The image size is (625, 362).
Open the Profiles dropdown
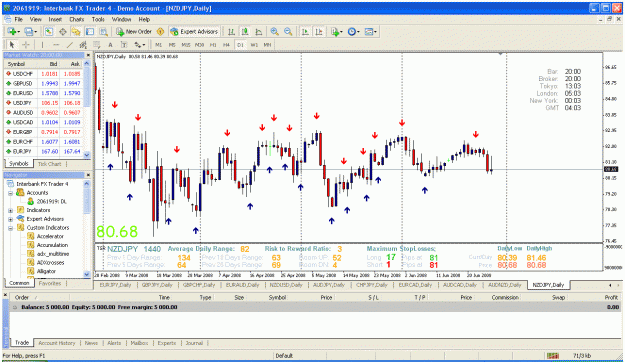point(31,31)
